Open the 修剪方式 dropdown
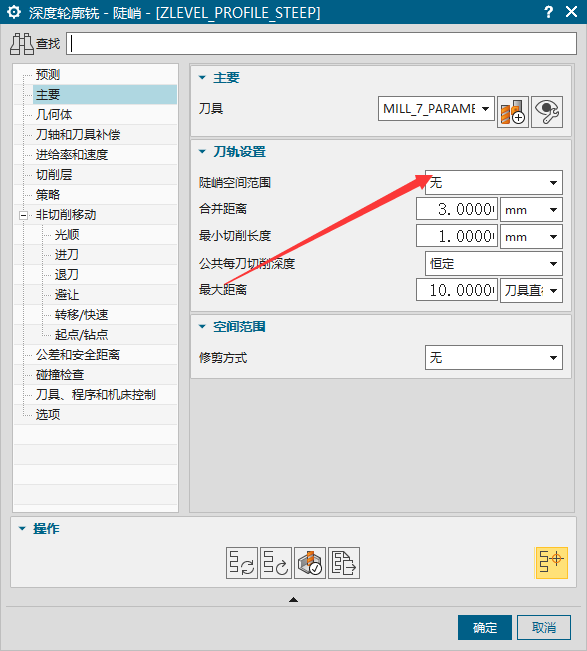587x651 pixels. [x=494, y=357]
